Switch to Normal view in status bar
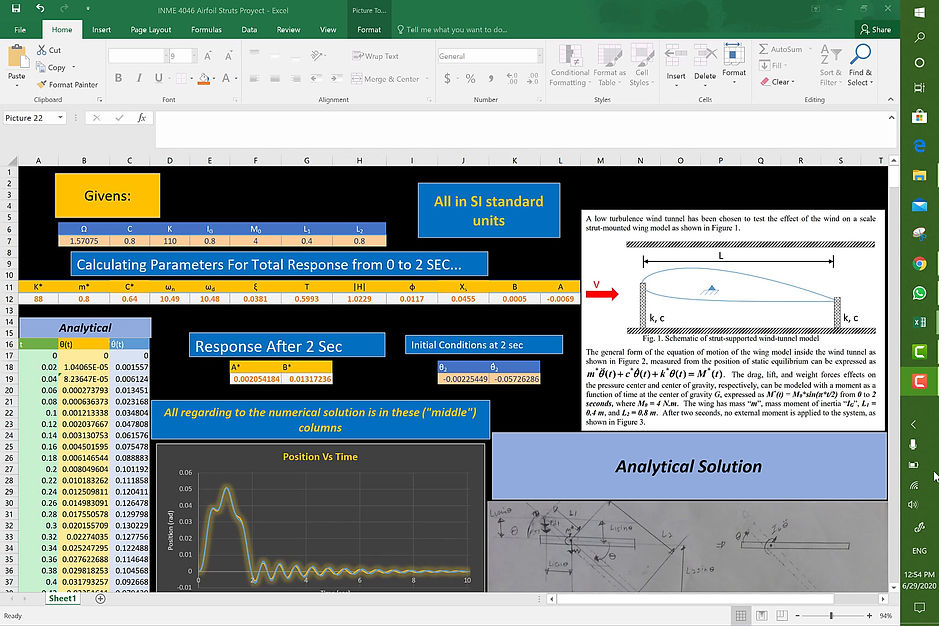 [x=741, y=615]
